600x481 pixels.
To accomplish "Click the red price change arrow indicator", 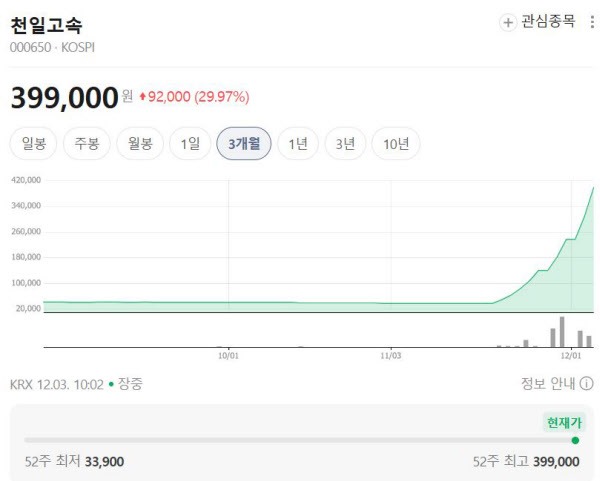I will (x=144, y=97).
